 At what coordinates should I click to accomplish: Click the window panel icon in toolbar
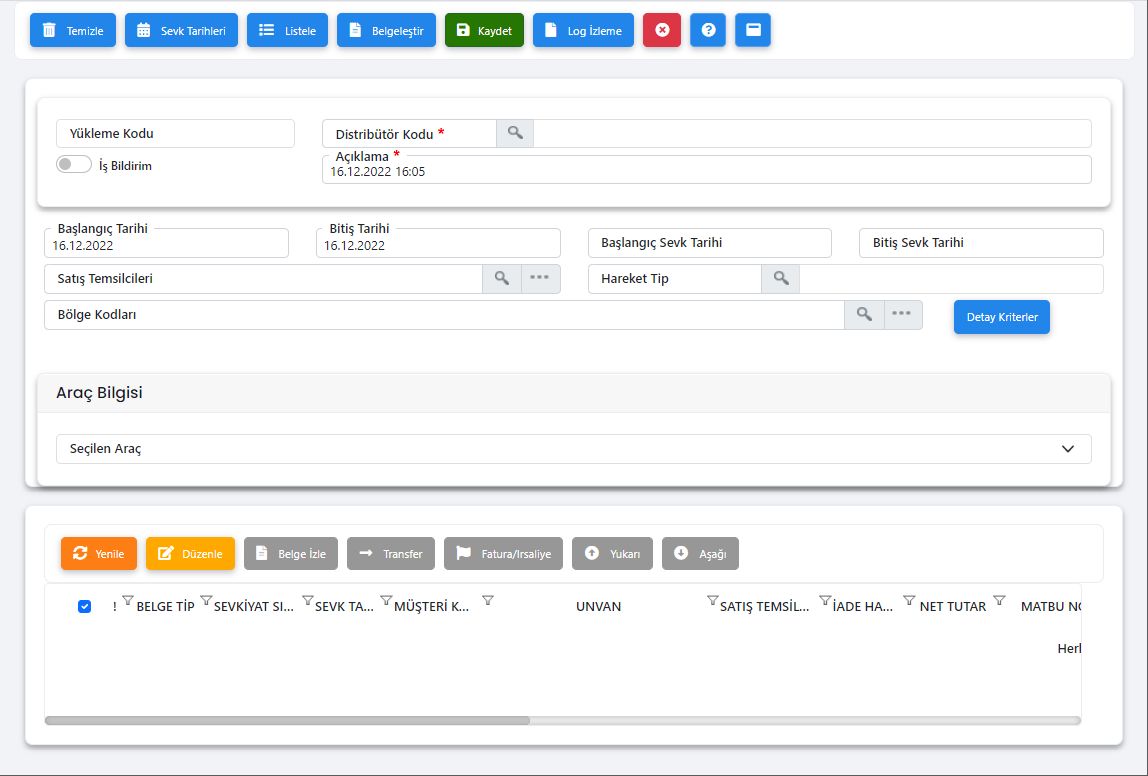pos(753,31)
